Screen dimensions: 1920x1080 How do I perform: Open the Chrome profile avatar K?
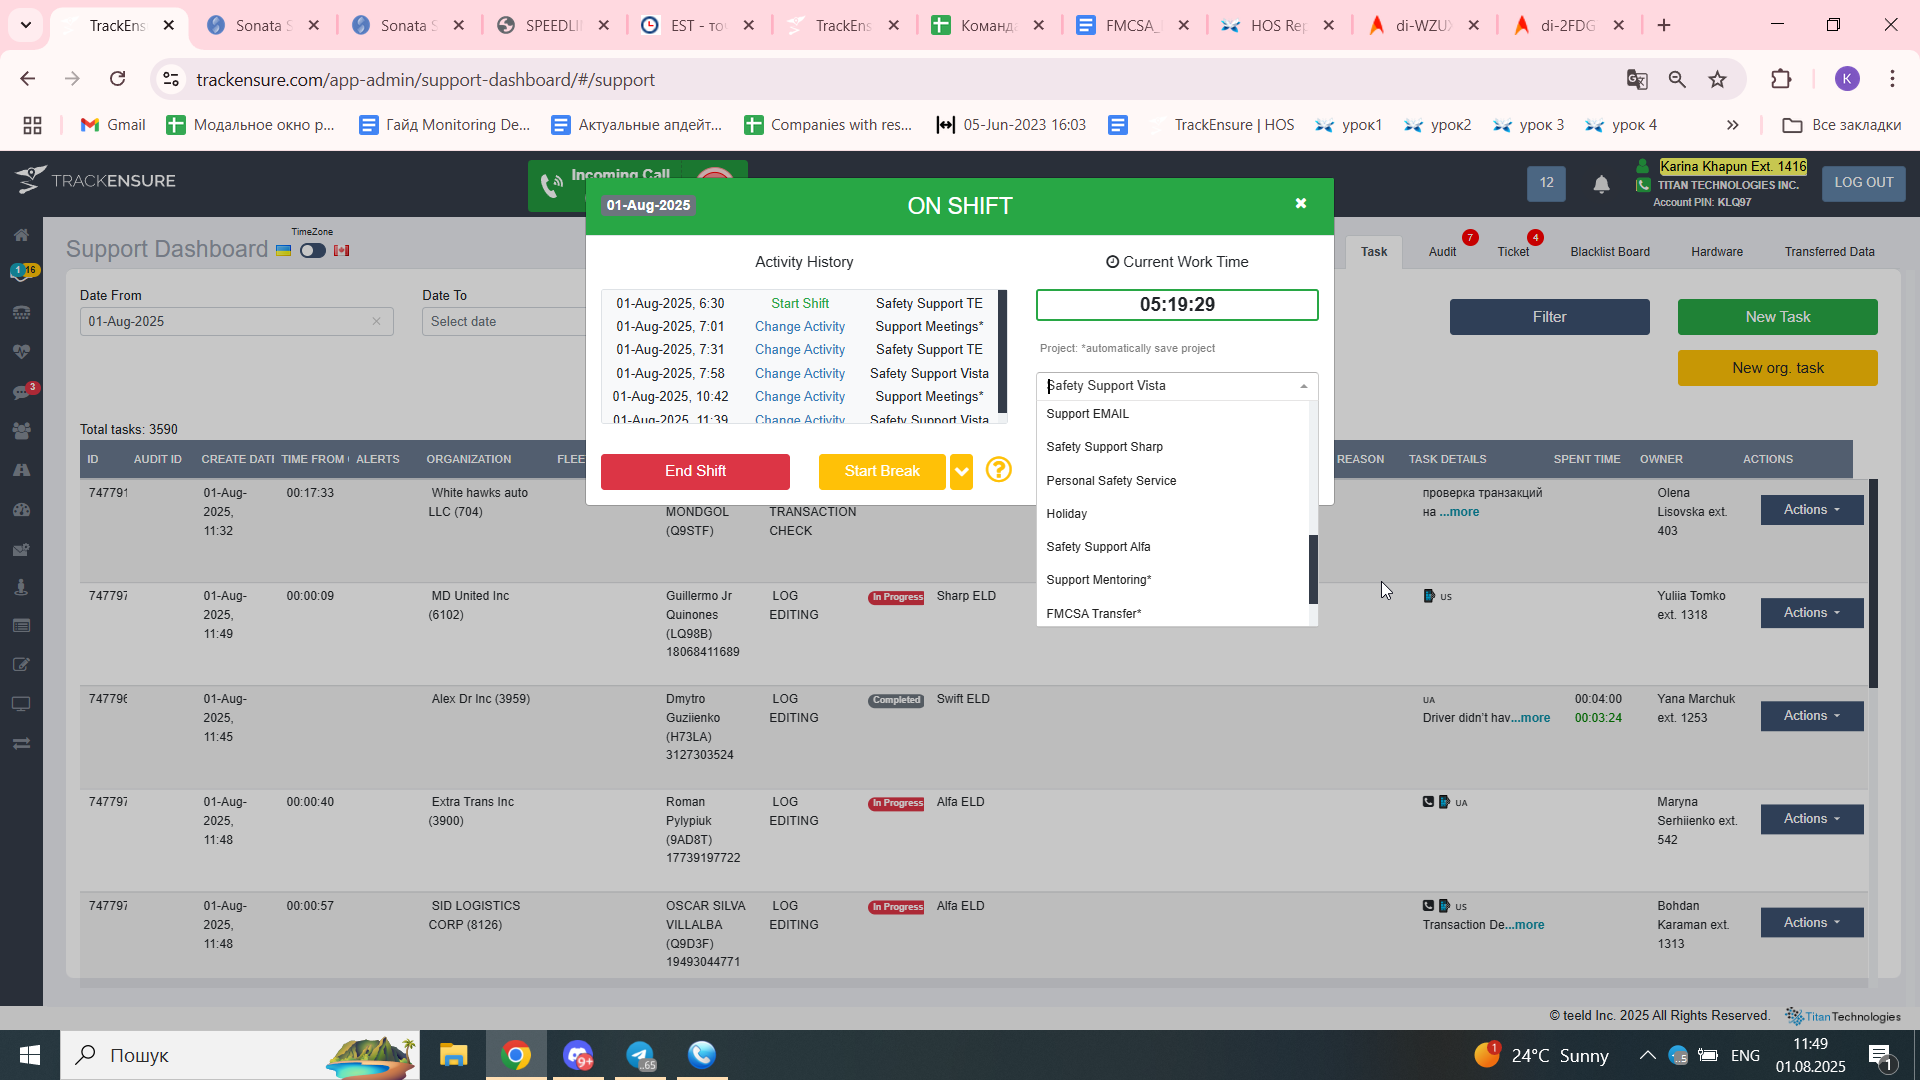pyautogui.click(x=1847, y=79)
